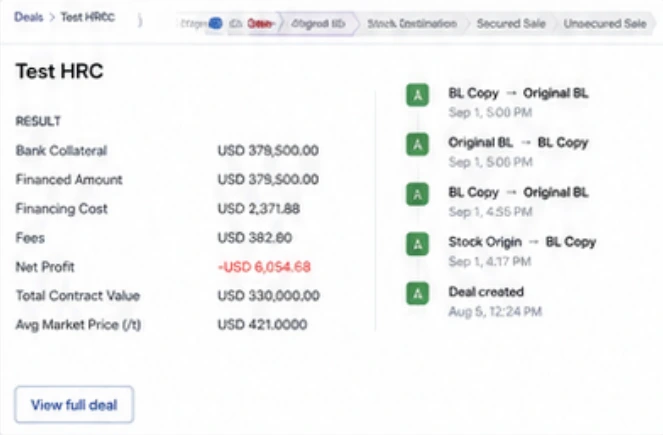This screenshot has width=663, height=435.
Task: Click timestamp Sep 1, 4:17 PM
Action: [x=490, y=261]
